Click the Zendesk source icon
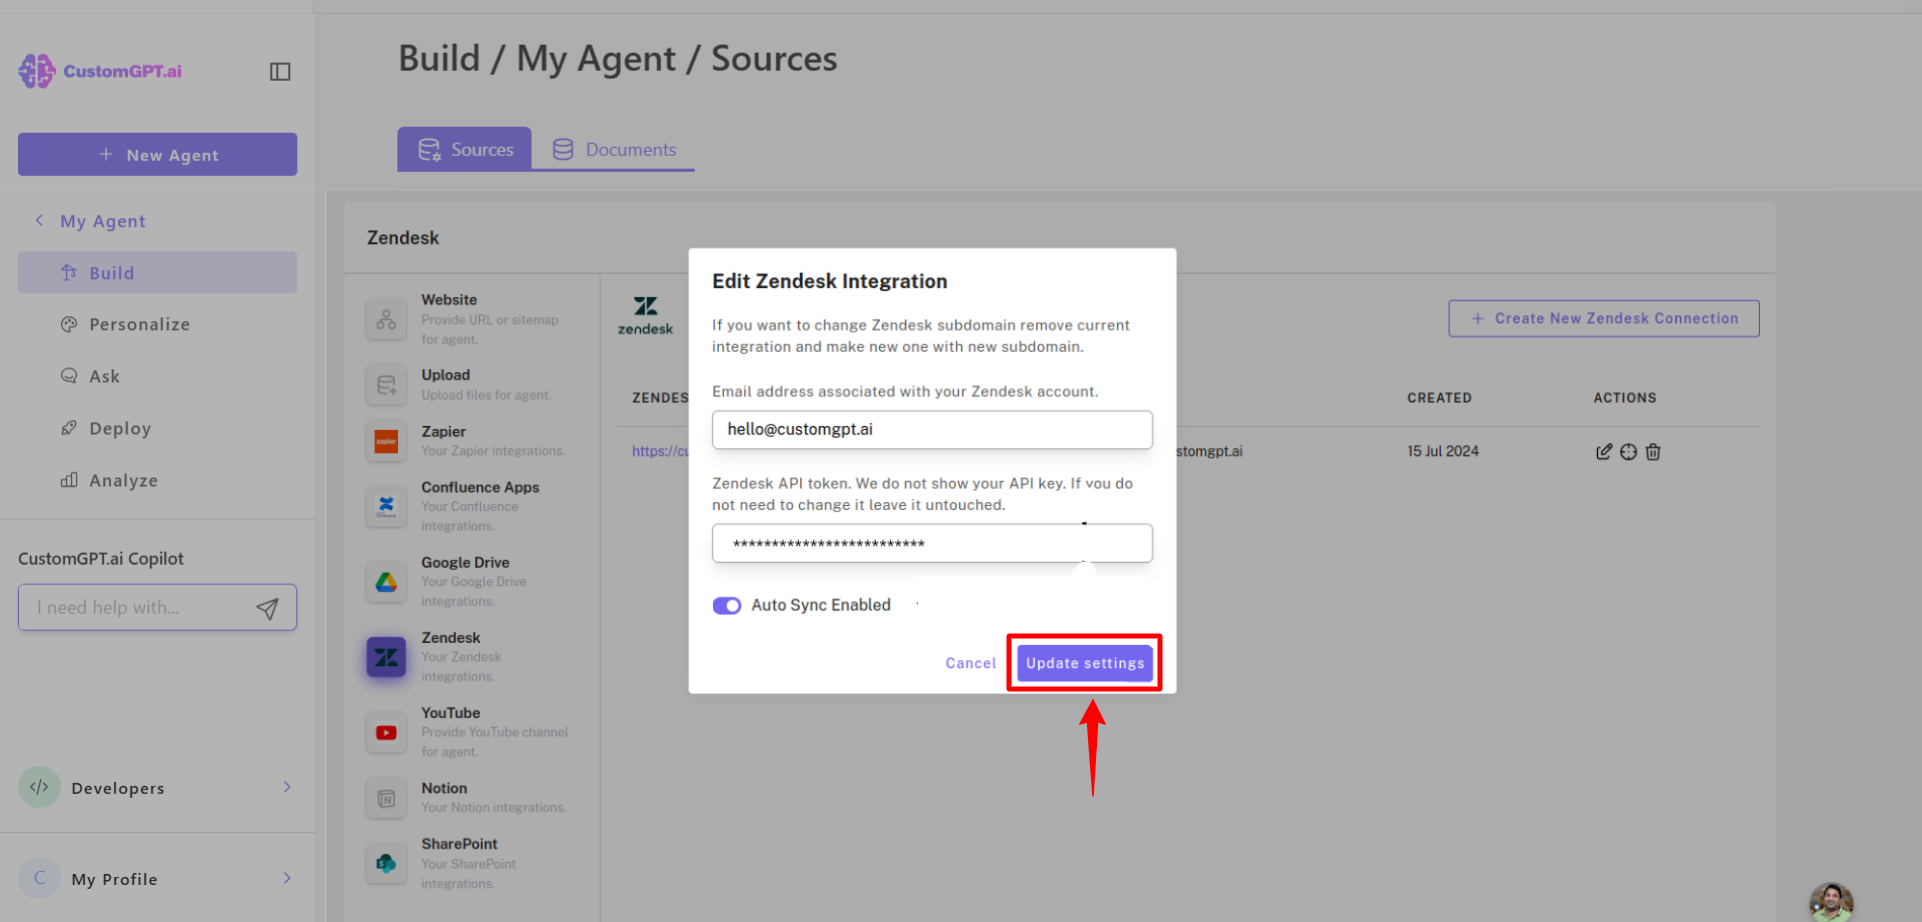 (x=386, y=657)
